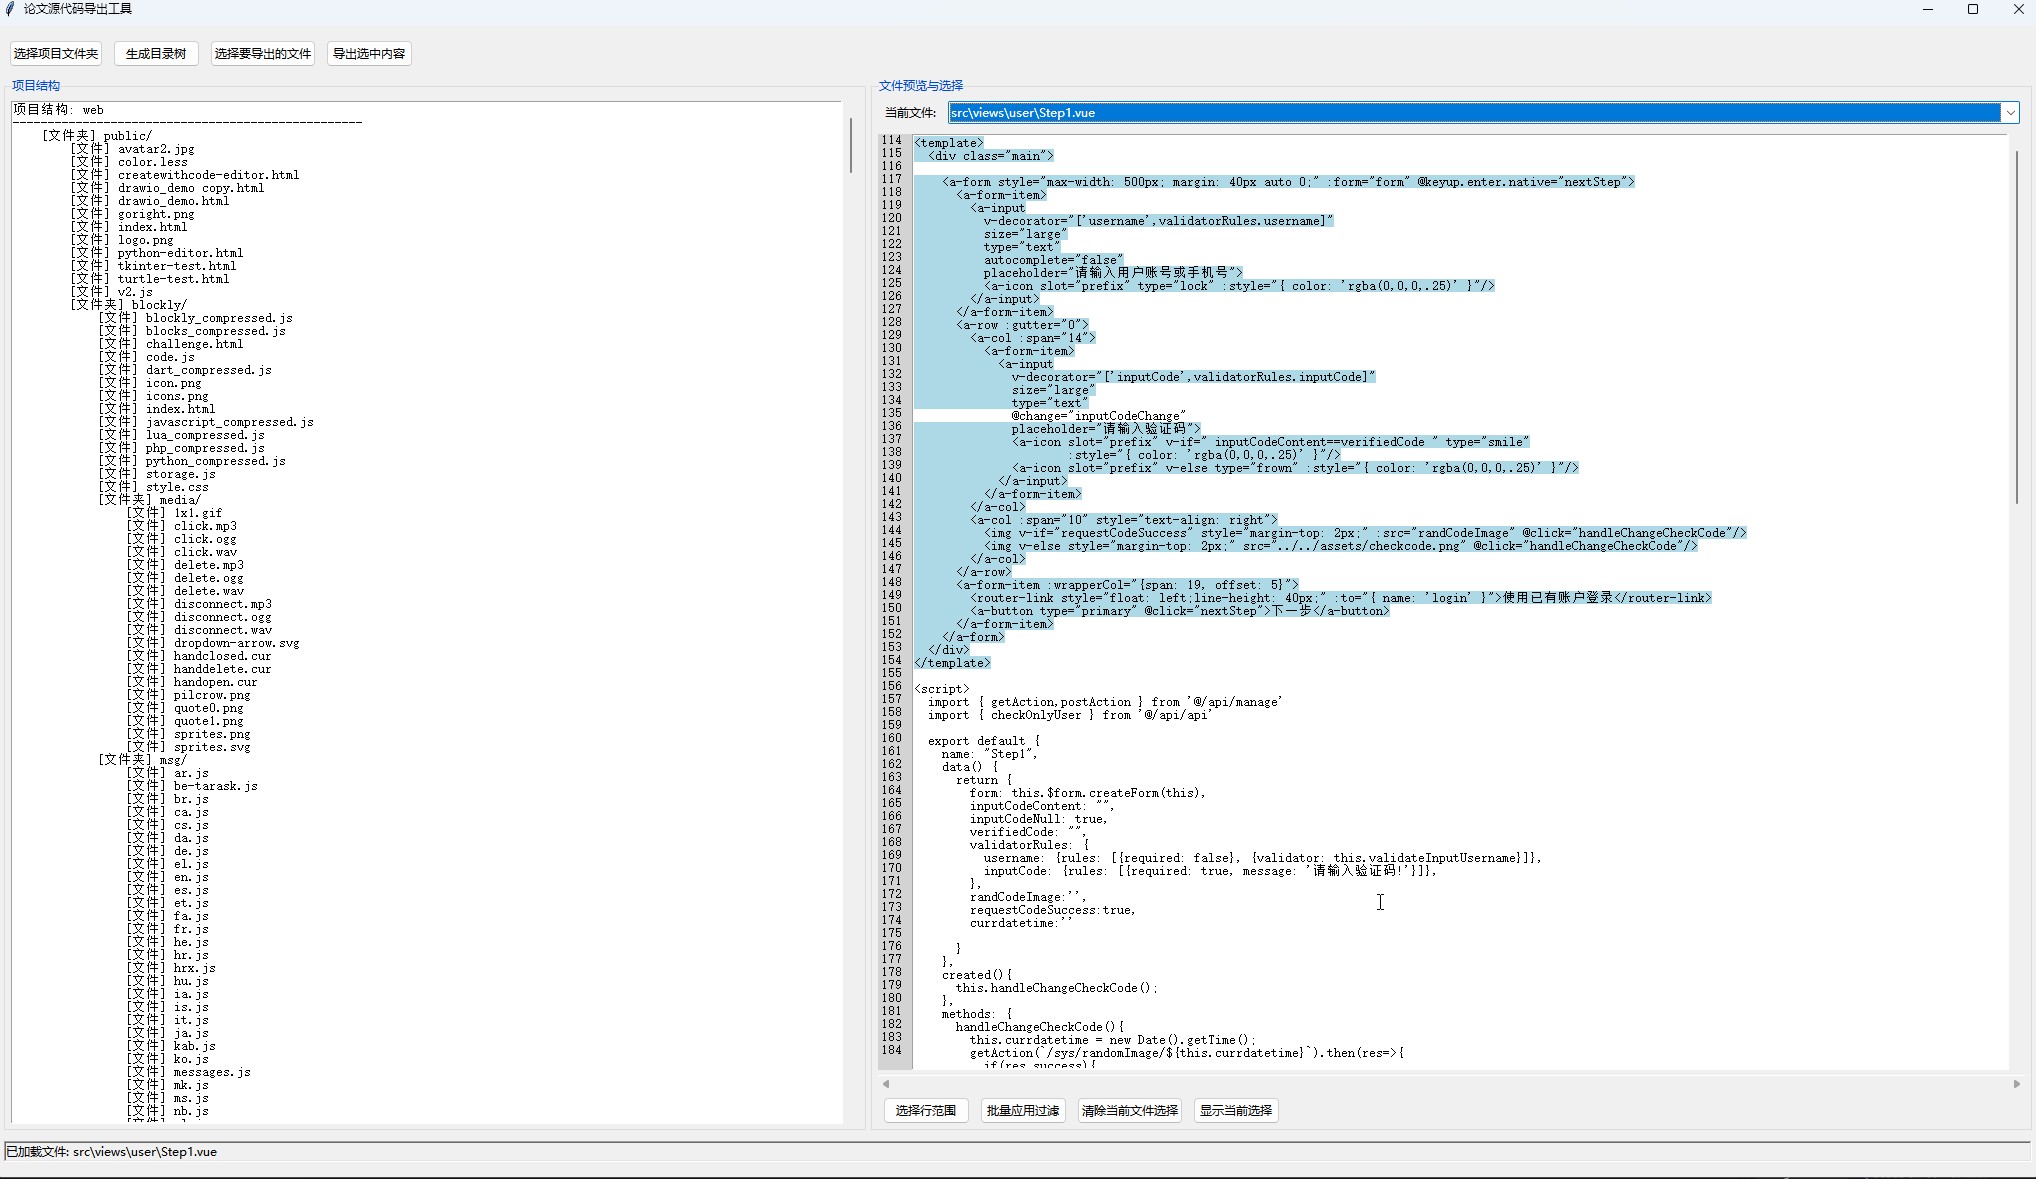
Task: Click the lua_compressed.js entry
Action: [181, 435]
